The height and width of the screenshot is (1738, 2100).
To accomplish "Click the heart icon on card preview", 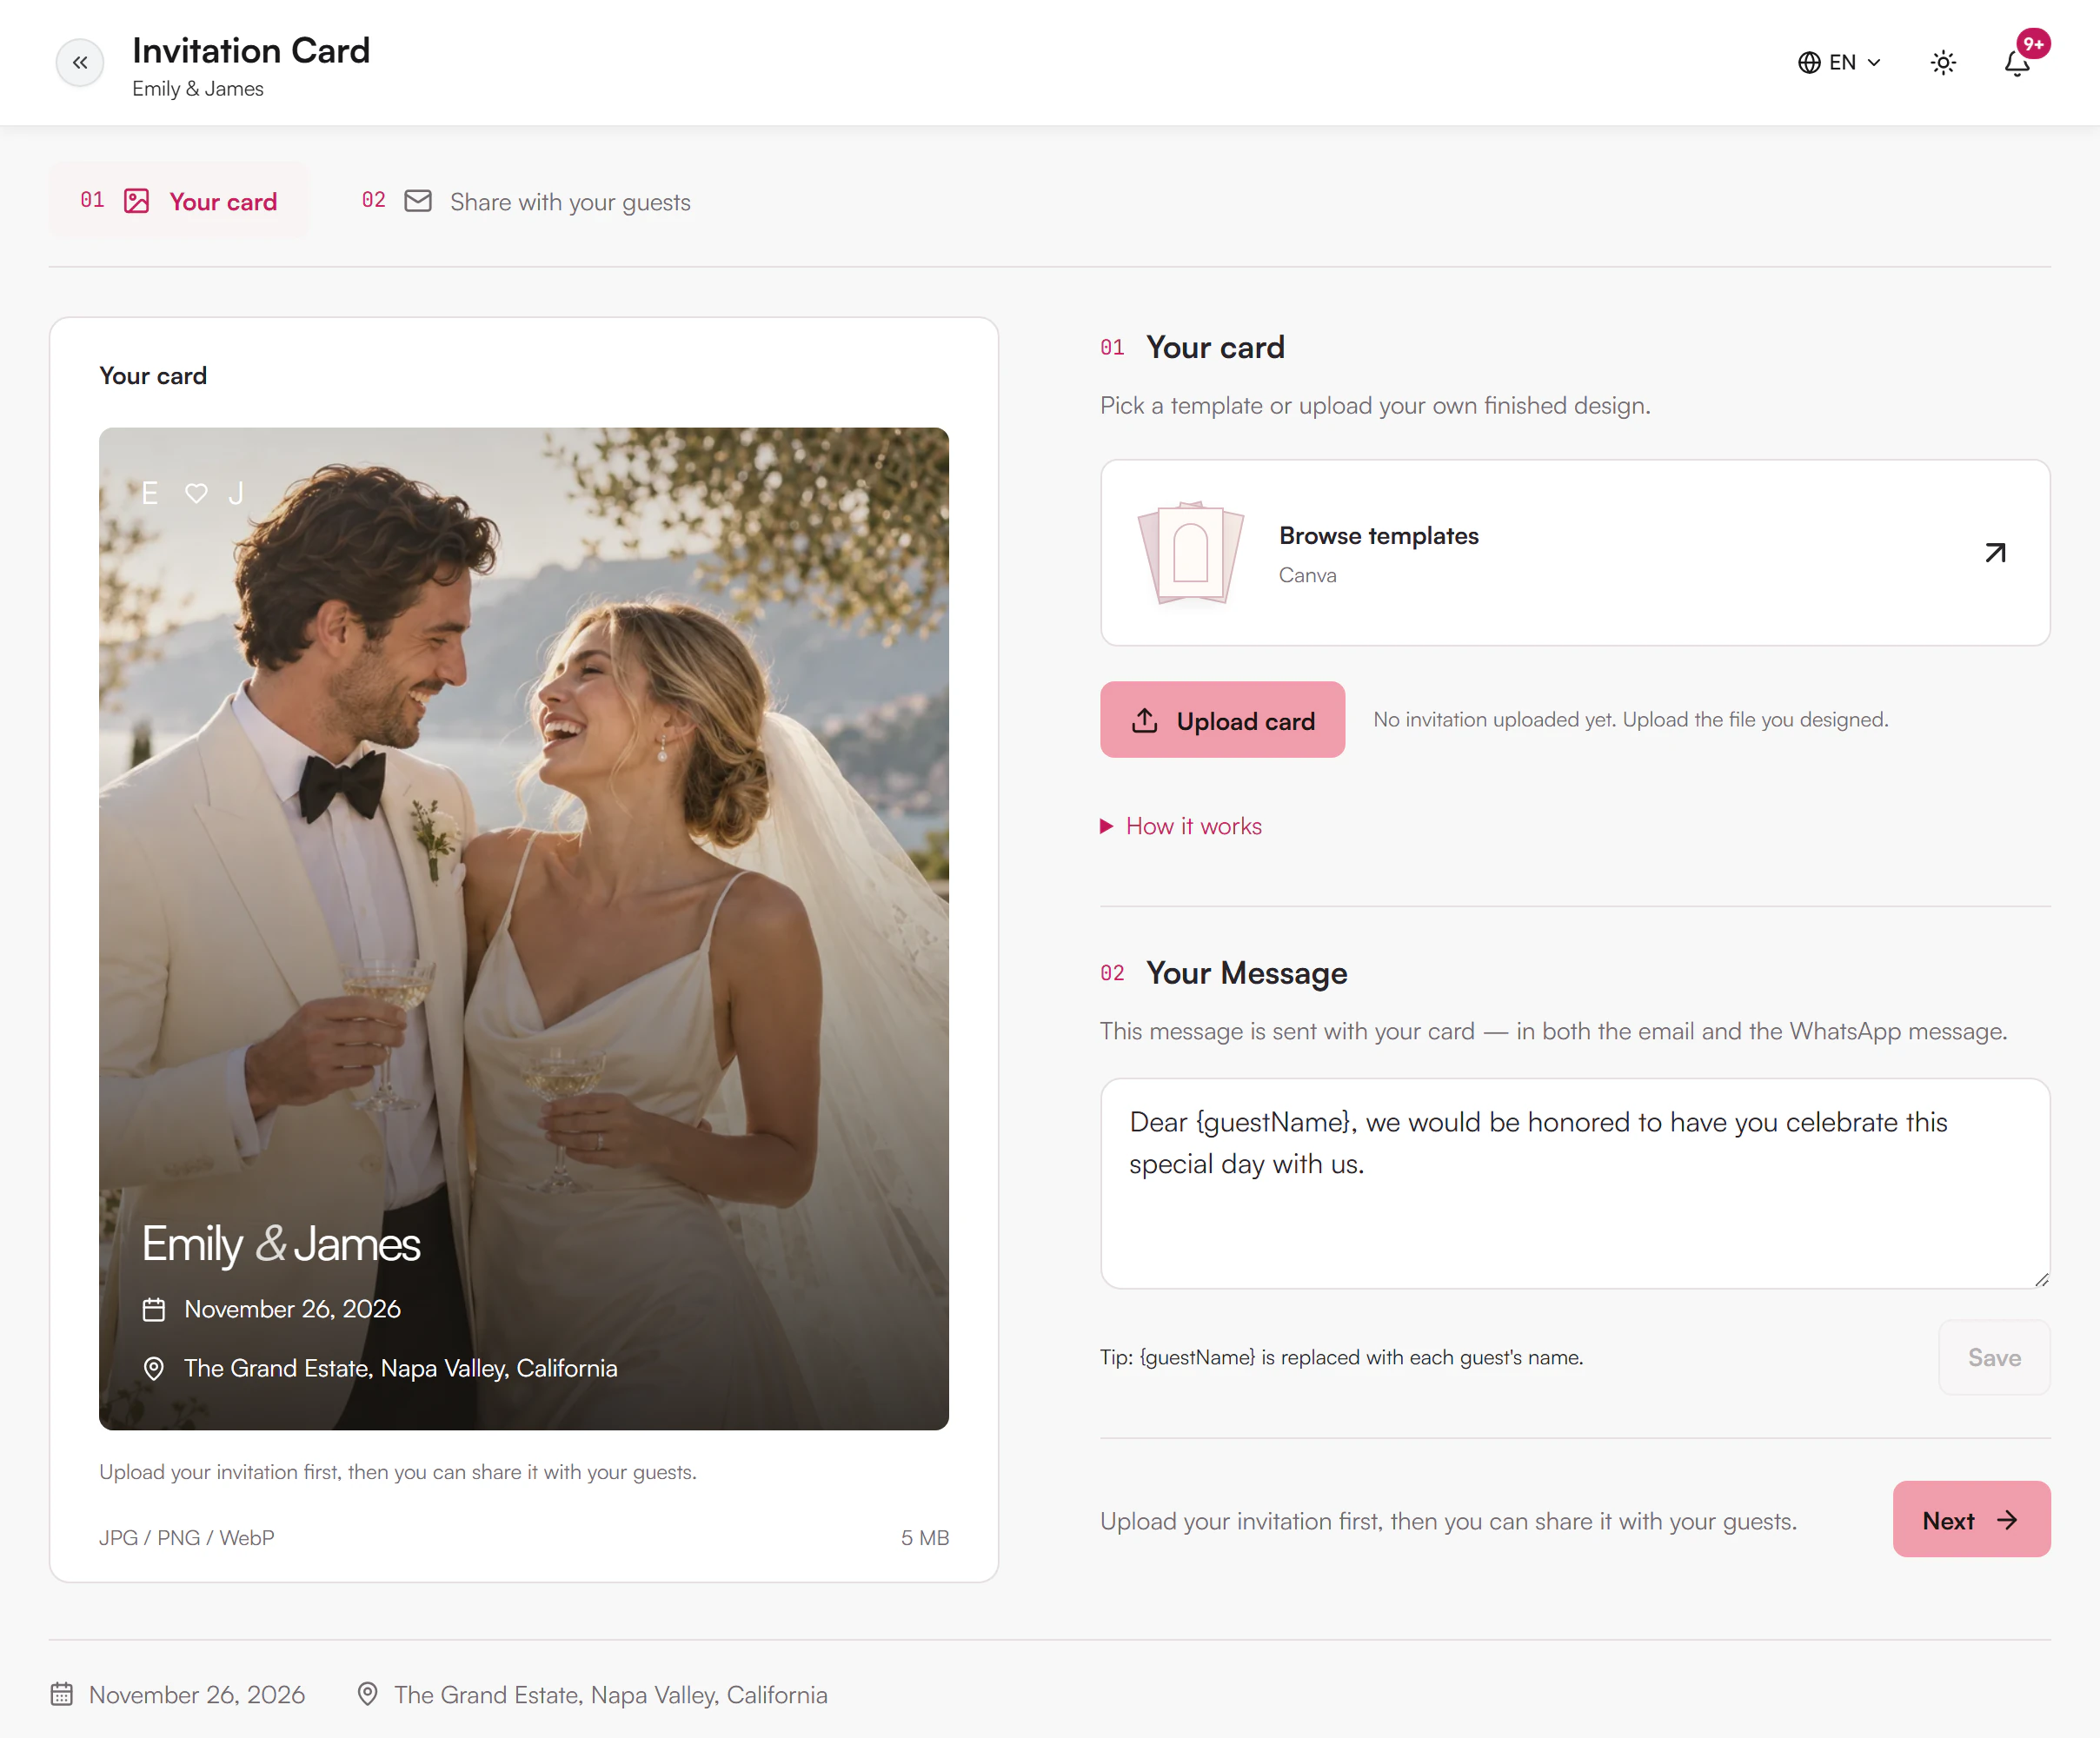I will [x=196, y=493].
